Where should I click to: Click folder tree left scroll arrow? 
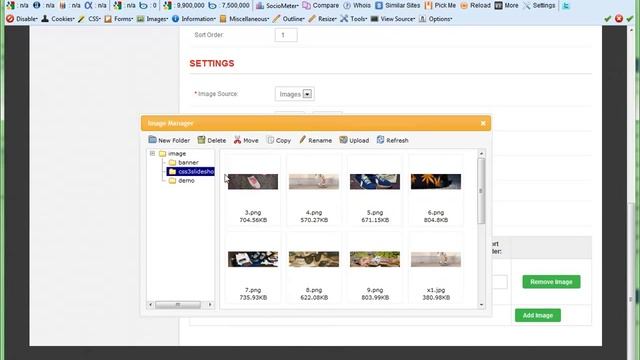[151, 304]
